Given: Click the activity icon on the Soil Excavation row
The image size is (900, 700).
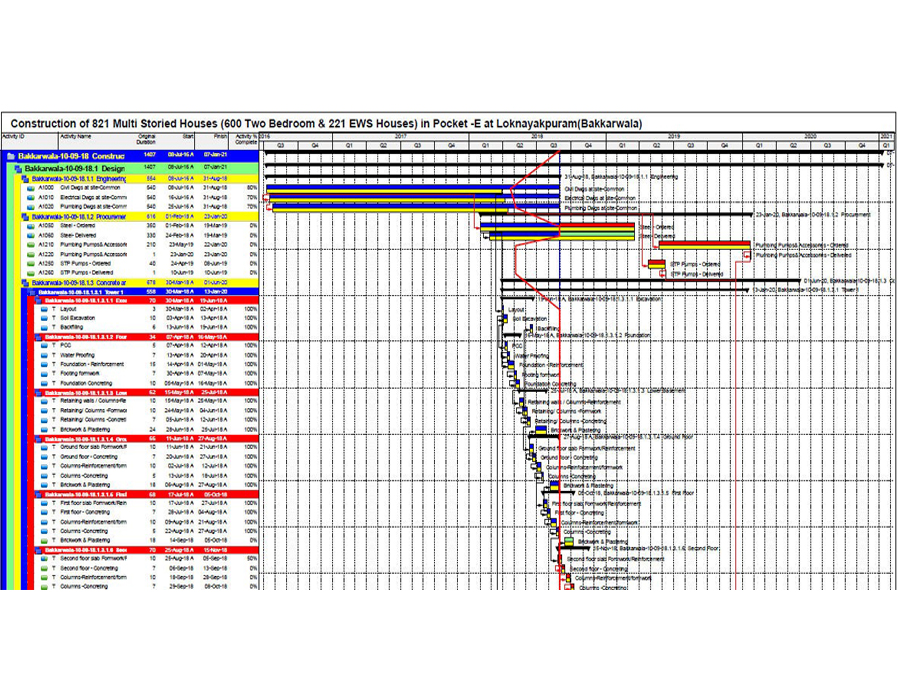Looking at the screenshot, I should 45,318.
